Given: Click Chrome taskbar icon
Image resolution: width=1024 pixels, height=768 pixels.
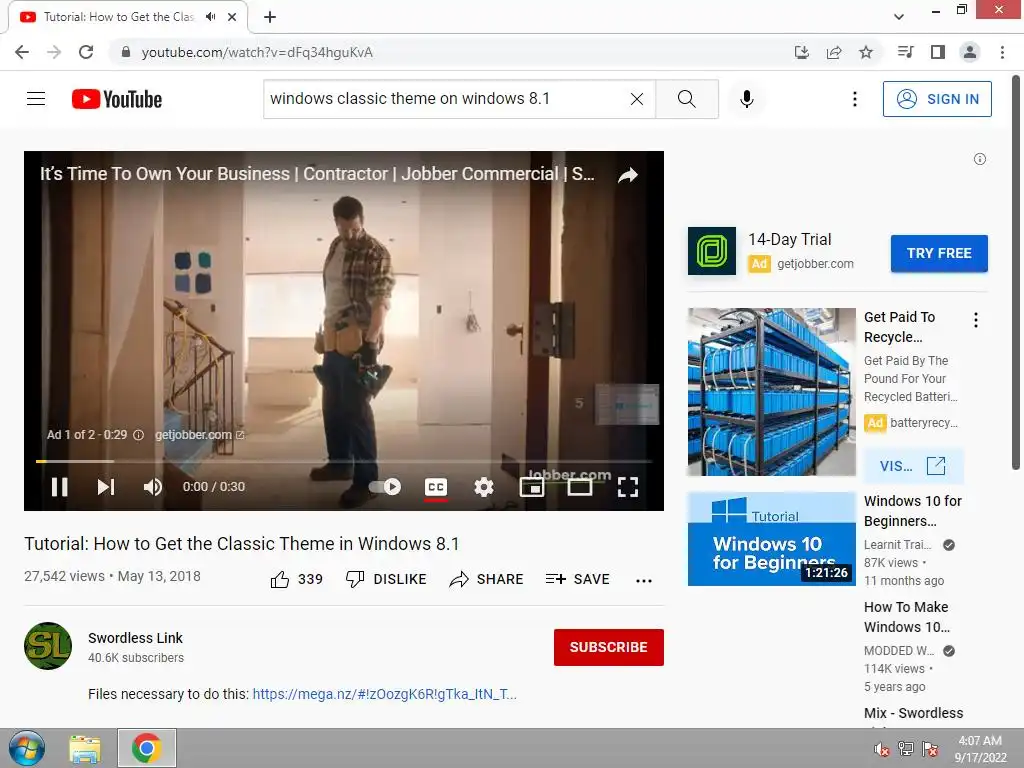Looking at the screenshot, I should [x=146, y=748].
